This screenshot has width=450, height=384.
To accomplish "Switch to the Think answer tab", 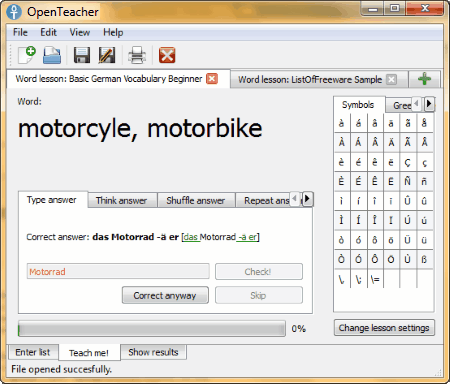I will click(x=121, y=200).
